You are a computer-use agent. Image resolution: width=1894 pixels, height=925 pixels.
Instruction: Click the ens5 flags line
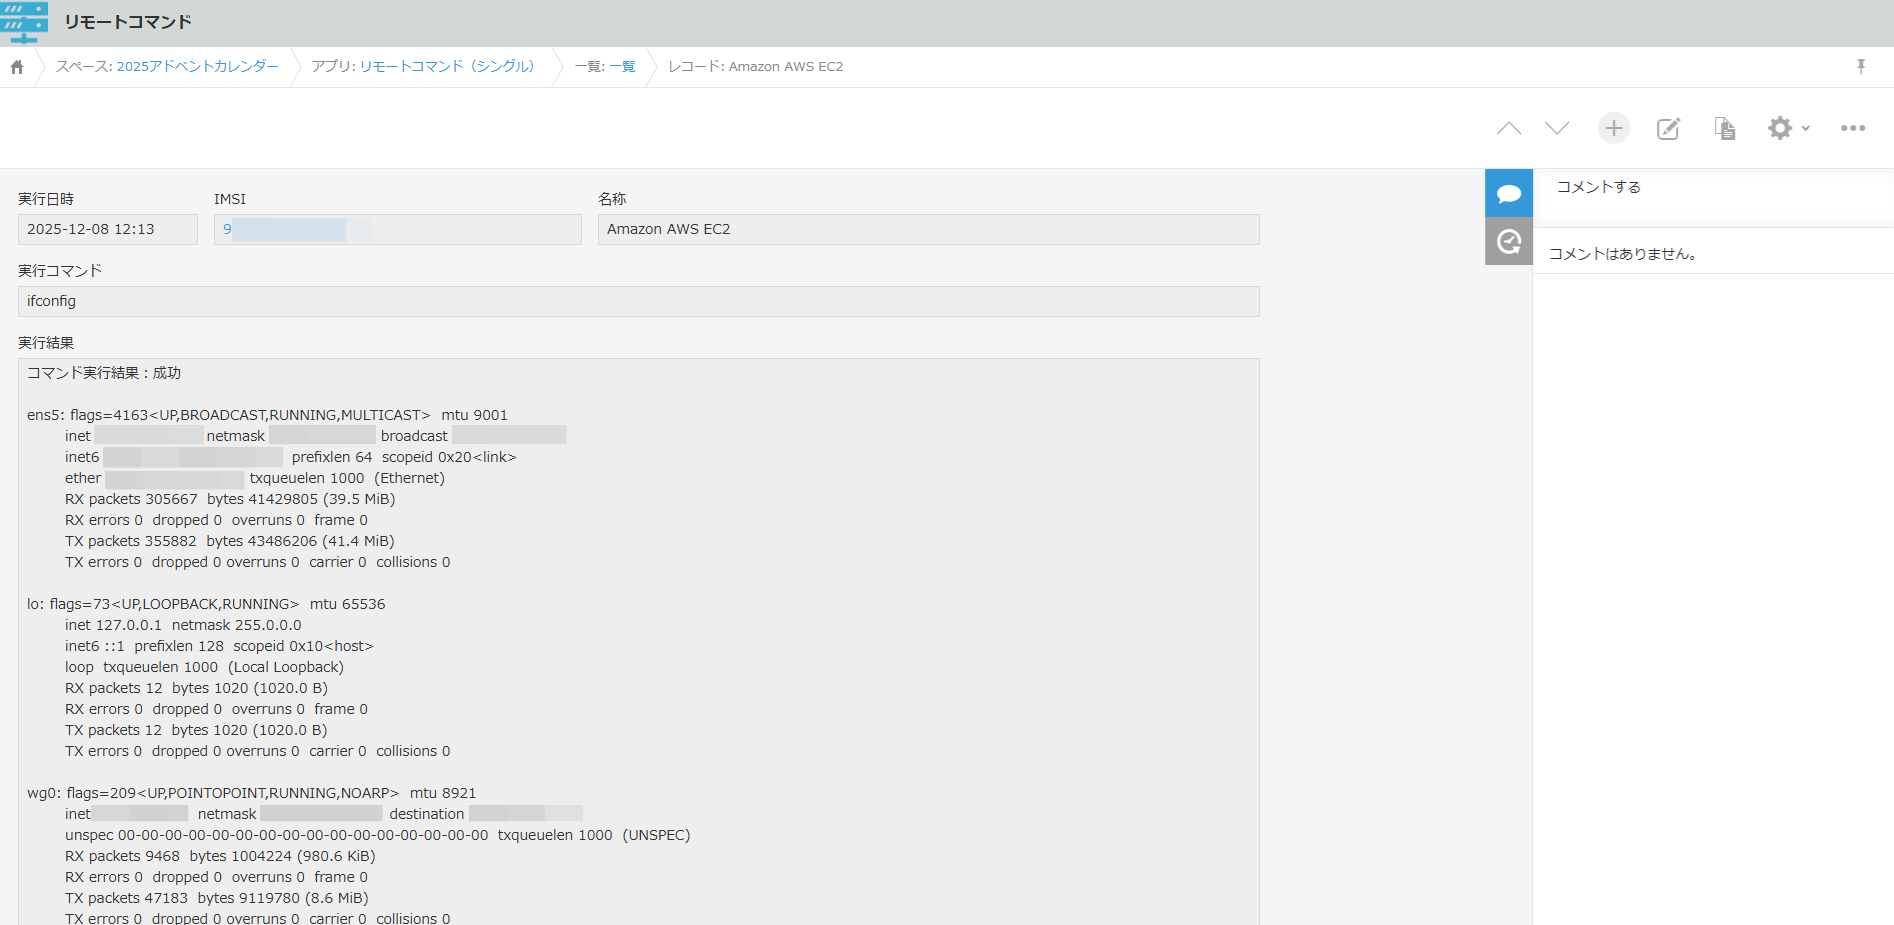(267, 415)
